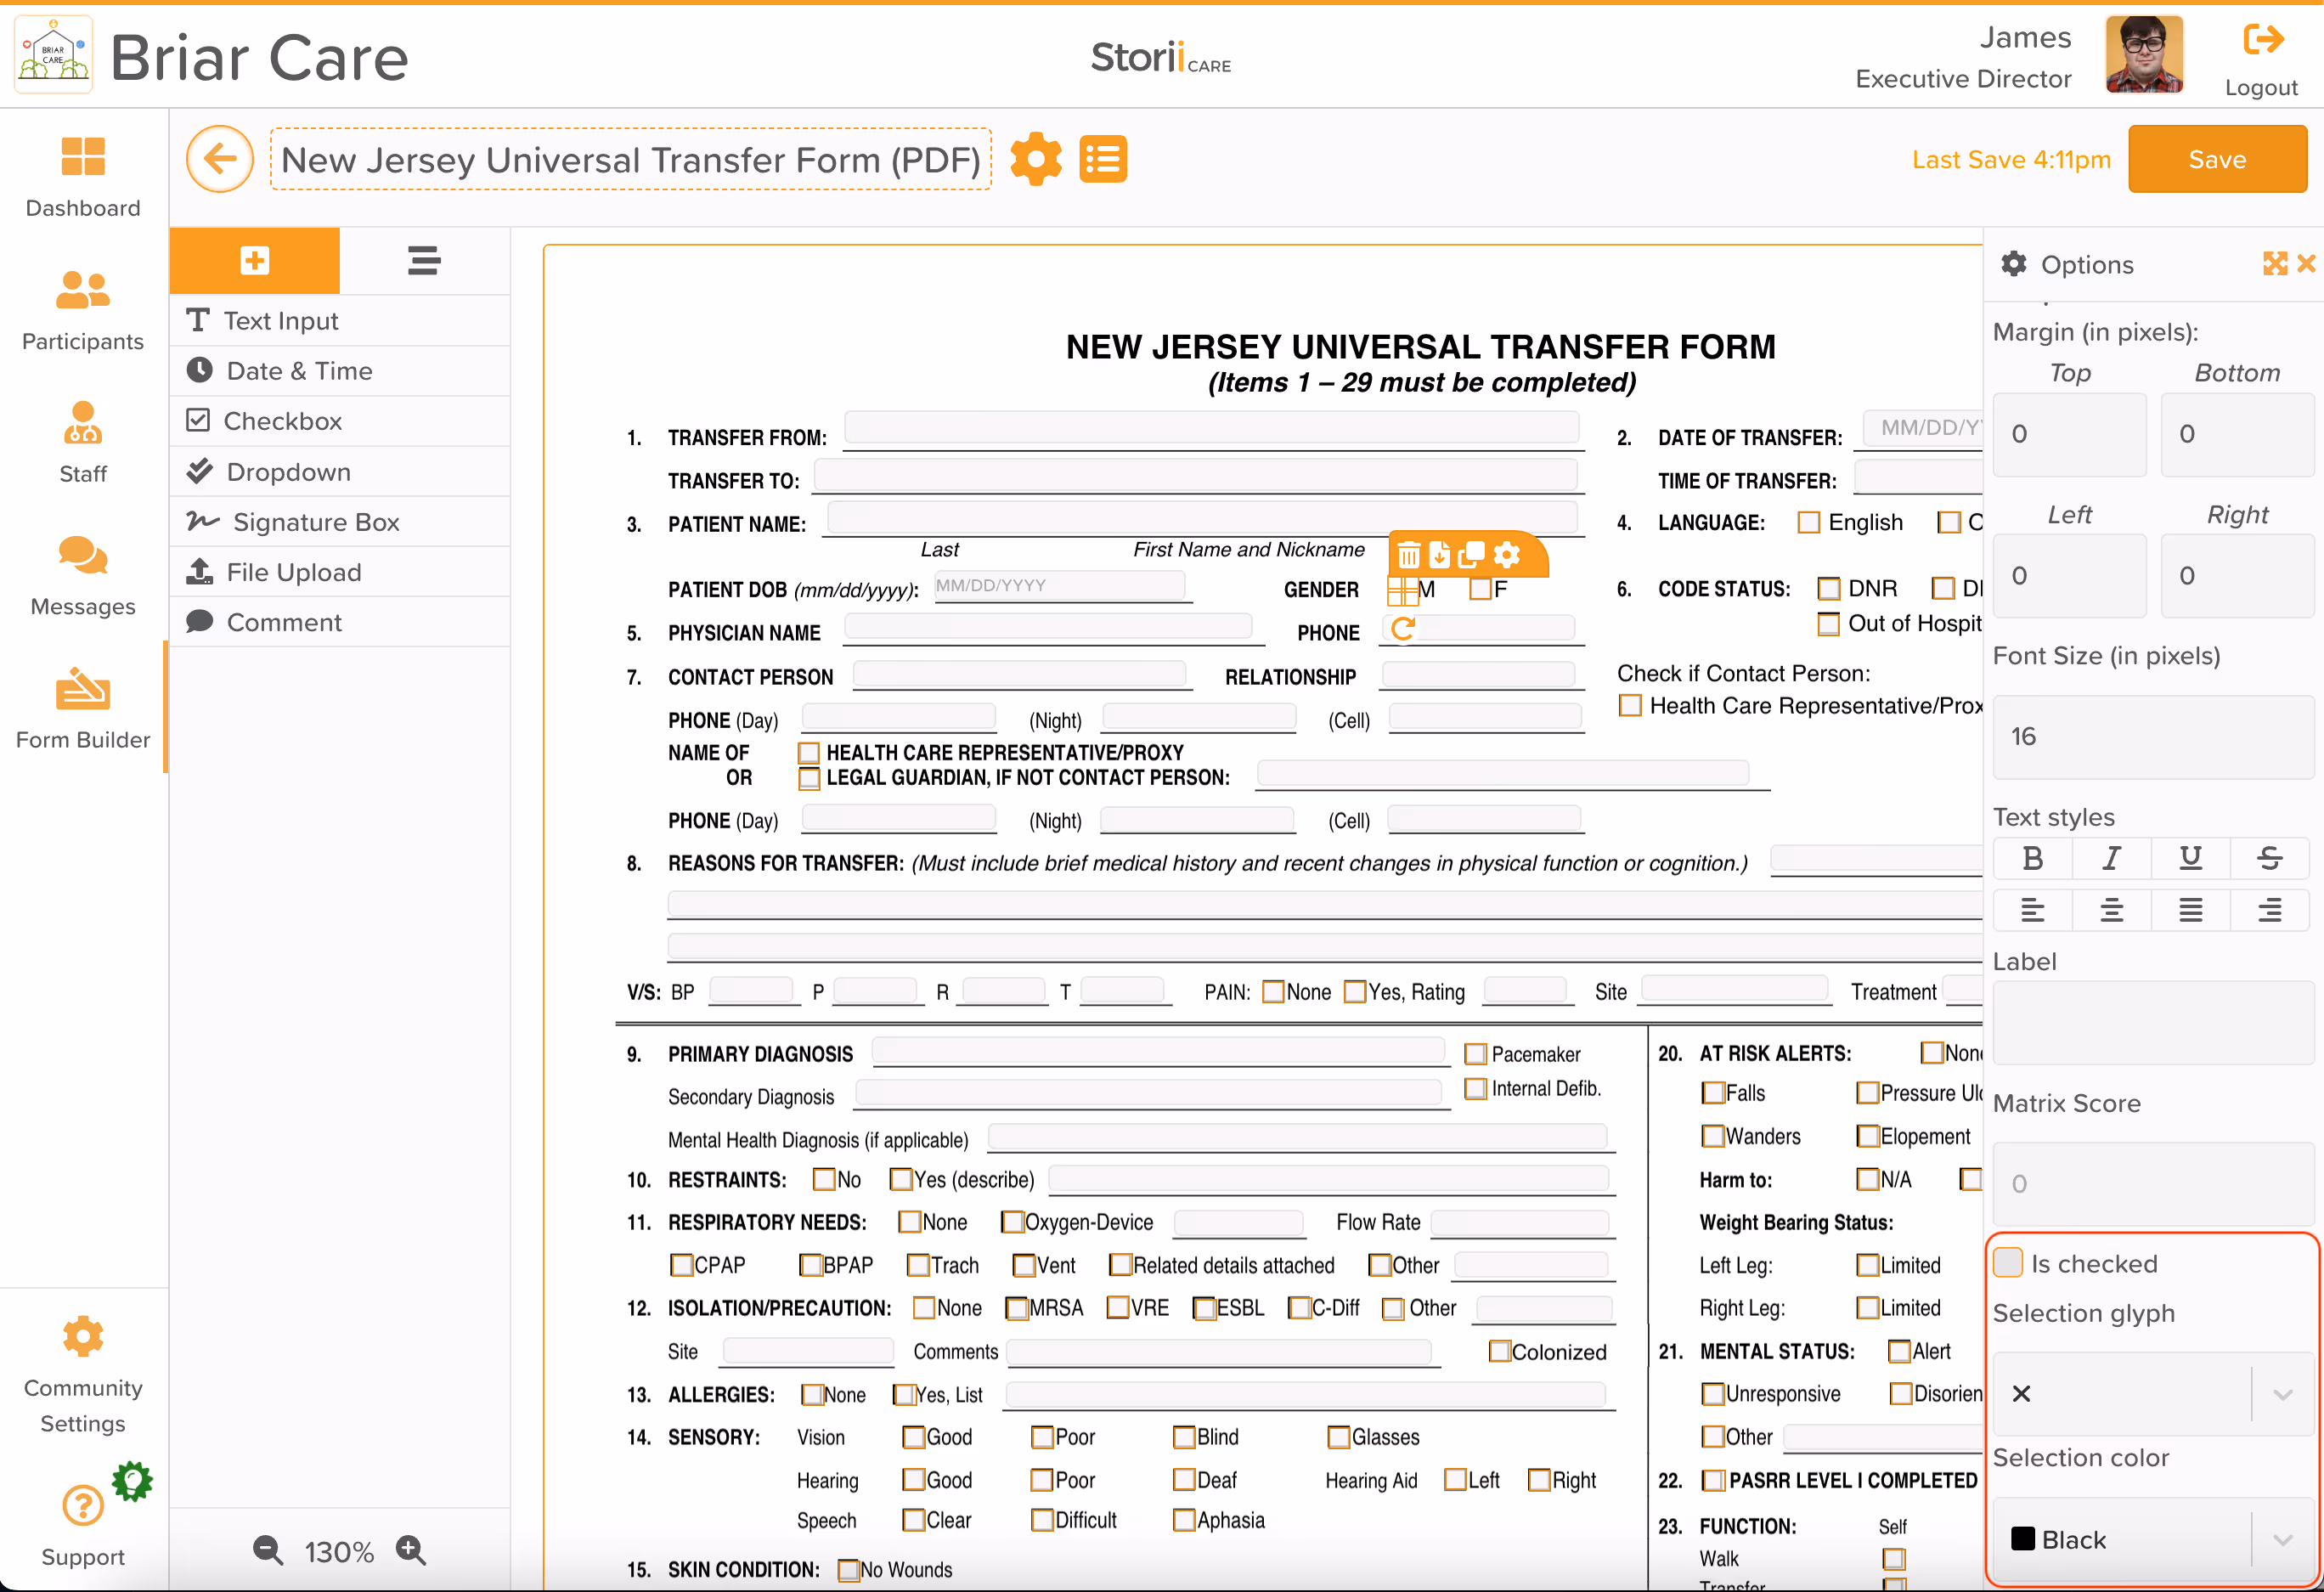Click the Logout icon

tap(2262, 41)
